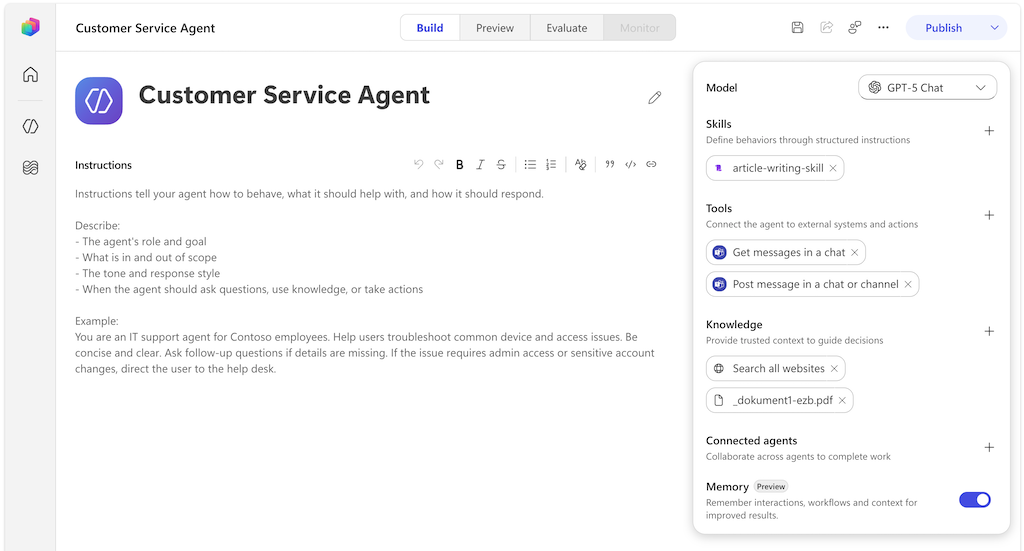Add a knowledge source with plus

pyautogui.click(x=989, y=332)
